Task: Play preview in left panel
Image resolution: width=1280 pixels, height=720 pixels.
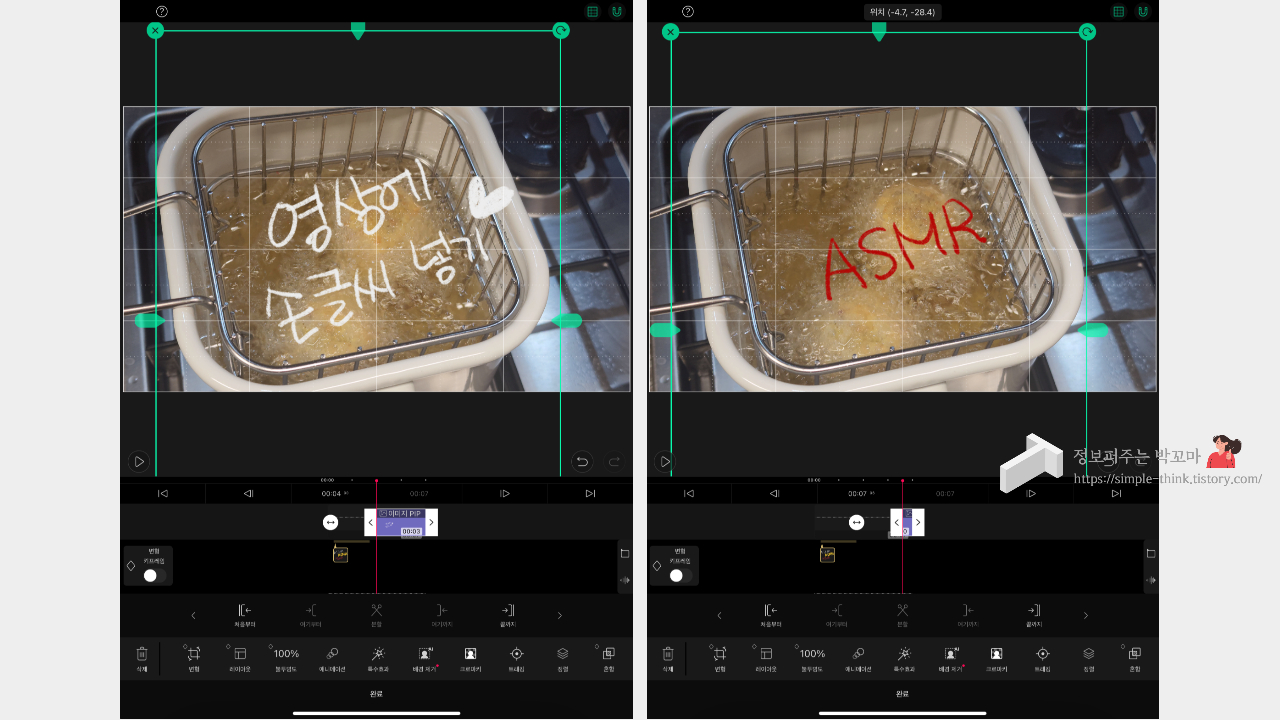Action: (x=139, y=461)
